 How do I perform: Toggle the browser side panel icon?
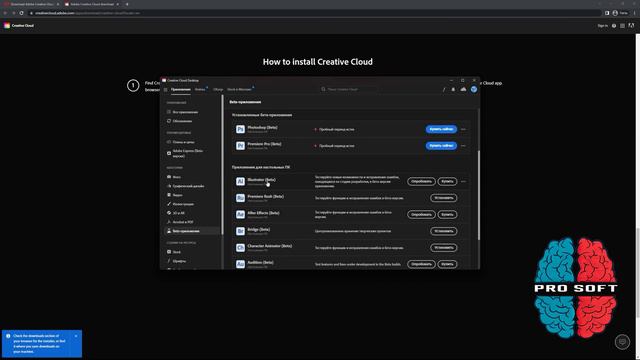tap(607, 13)
